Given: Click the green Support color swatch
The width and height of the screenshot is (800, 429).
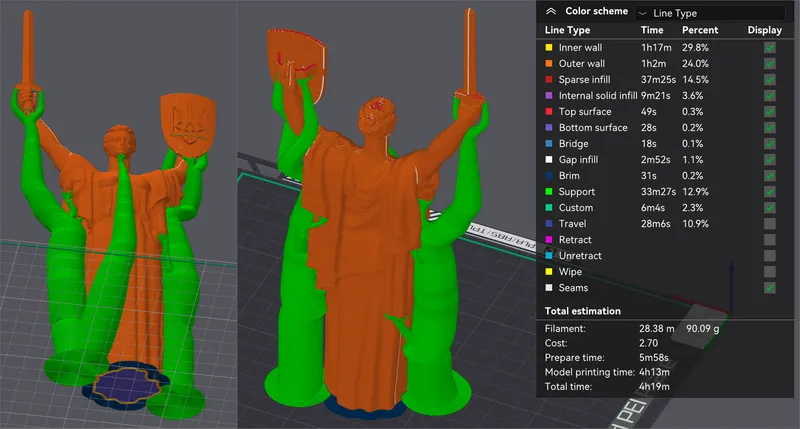Looking at the screenshot, I should [549, 192].
